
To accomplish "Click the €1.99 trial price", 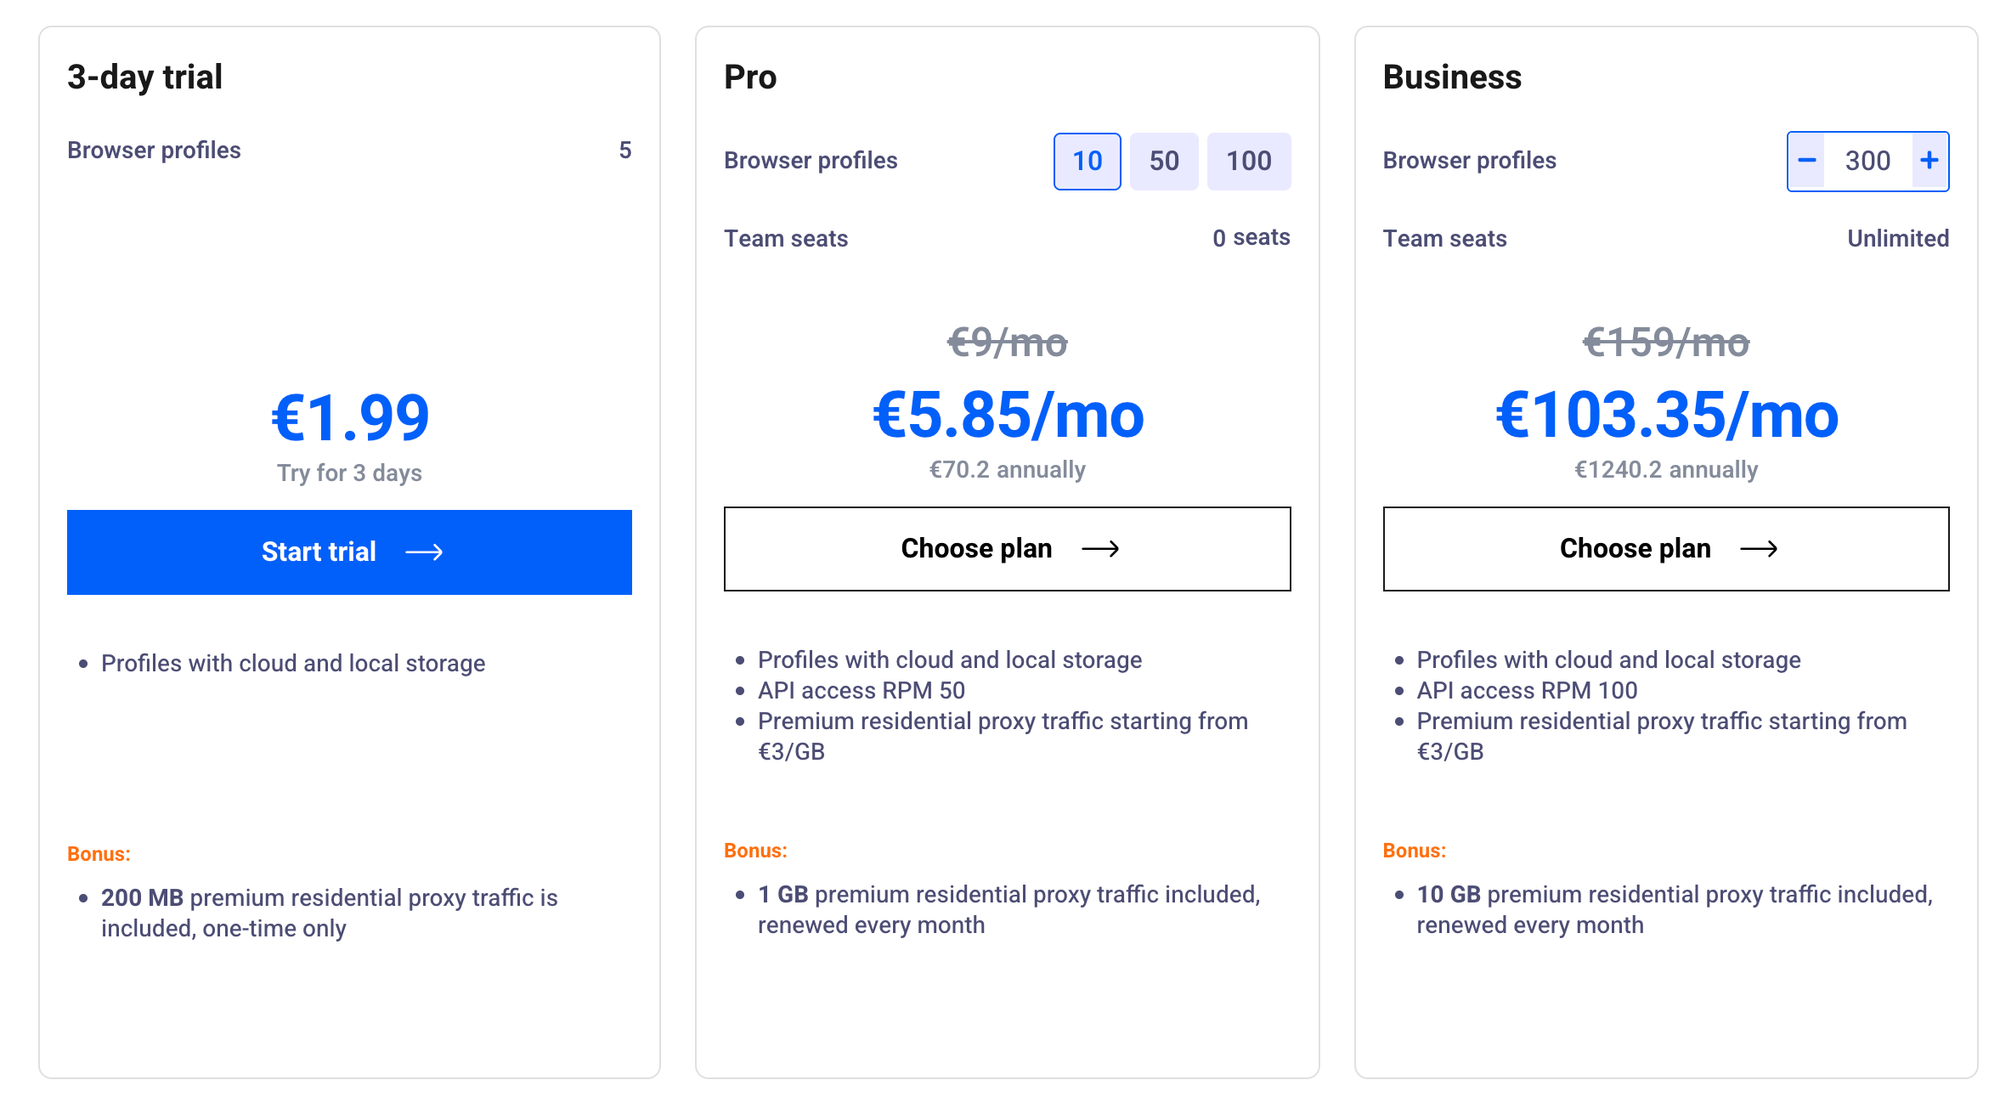I will (x=350, y=418).
